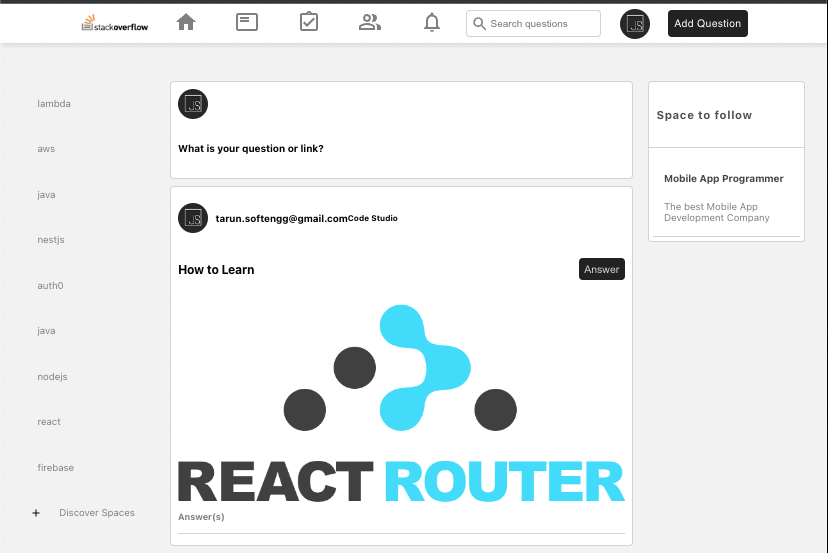Click the Search questions field

pos(533,24)
